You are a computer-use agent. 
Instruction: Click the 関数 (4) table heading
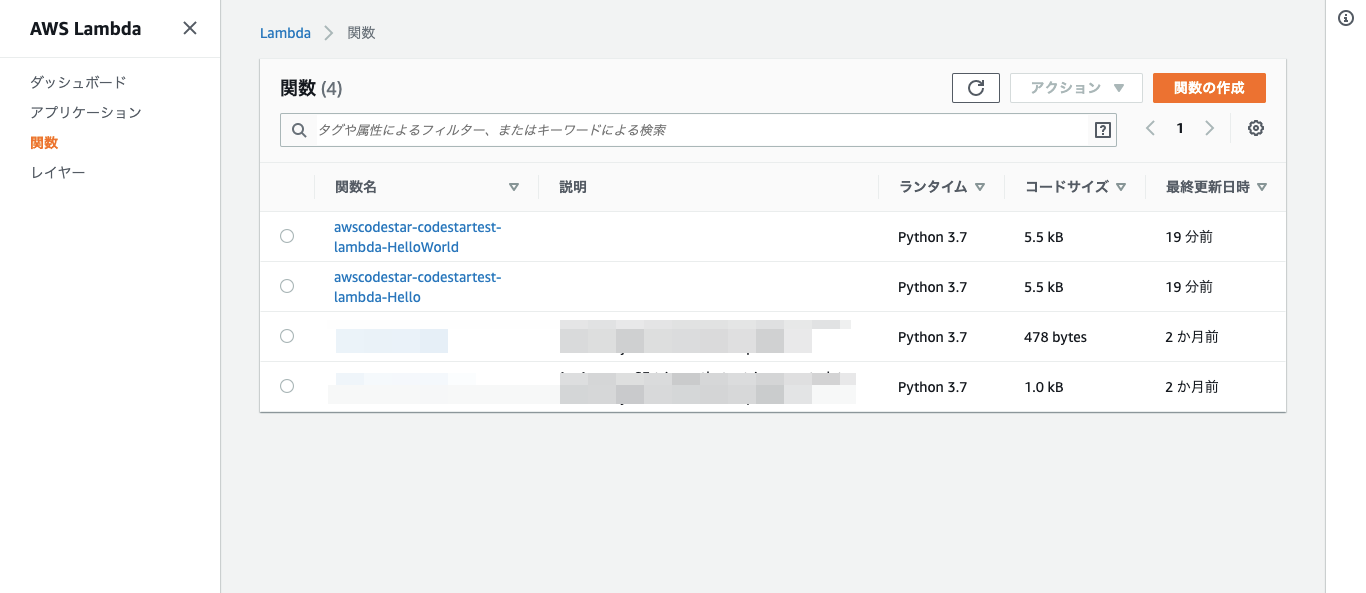[x=311, y=88]
